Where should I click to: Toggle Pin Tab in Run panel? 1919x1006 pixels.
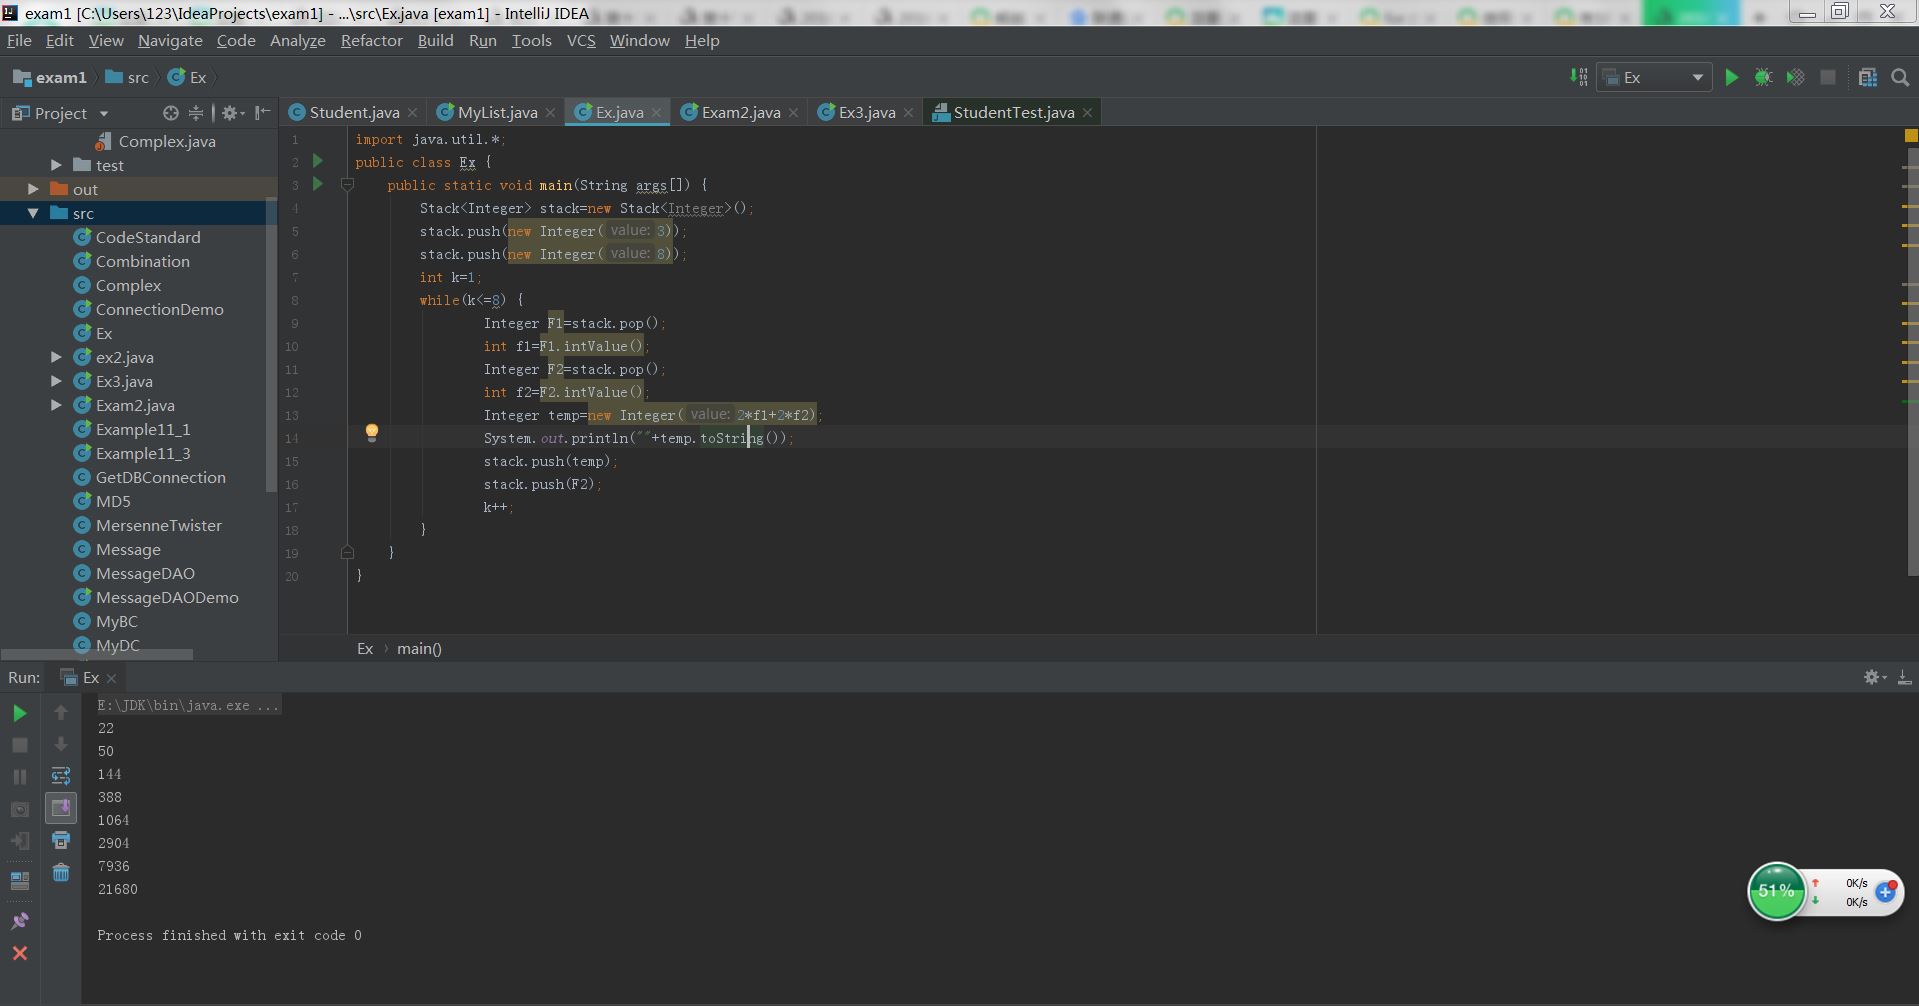20,921
